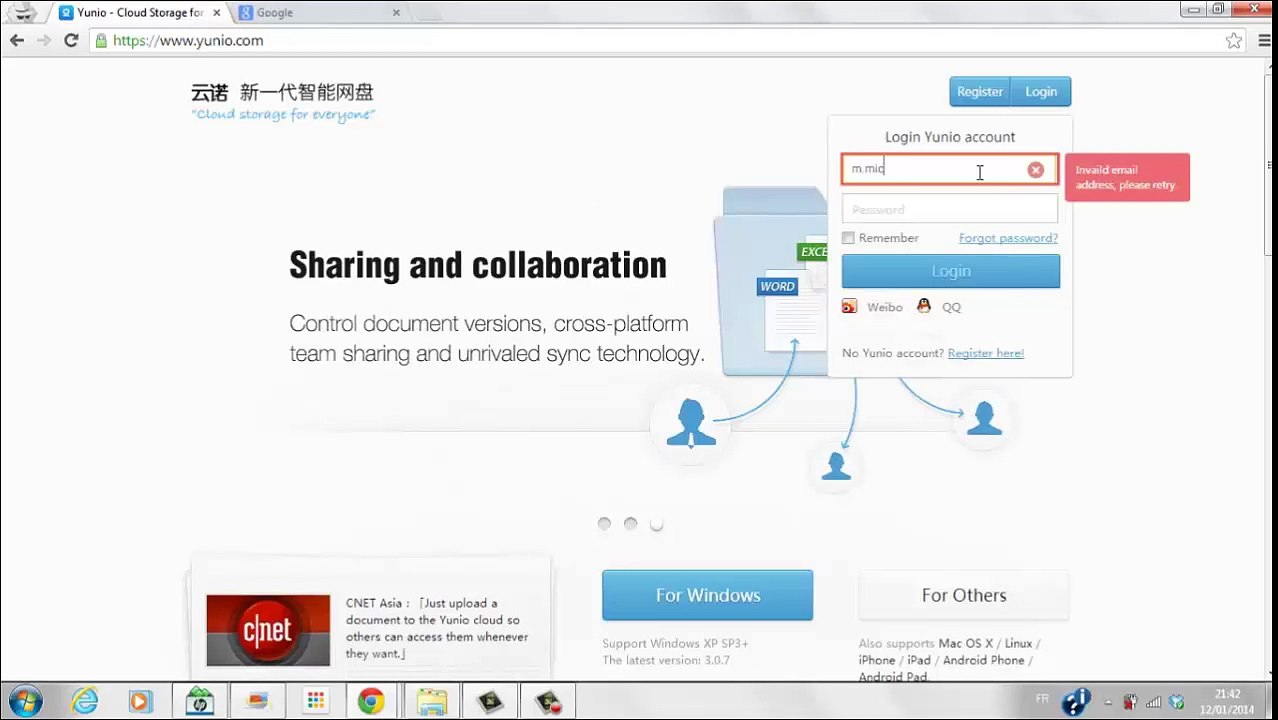This screenshot has height=720, width=1278.
Task: Show hidden tray icons arrow
Action: pyautogui.click(x=1108, y=702)
